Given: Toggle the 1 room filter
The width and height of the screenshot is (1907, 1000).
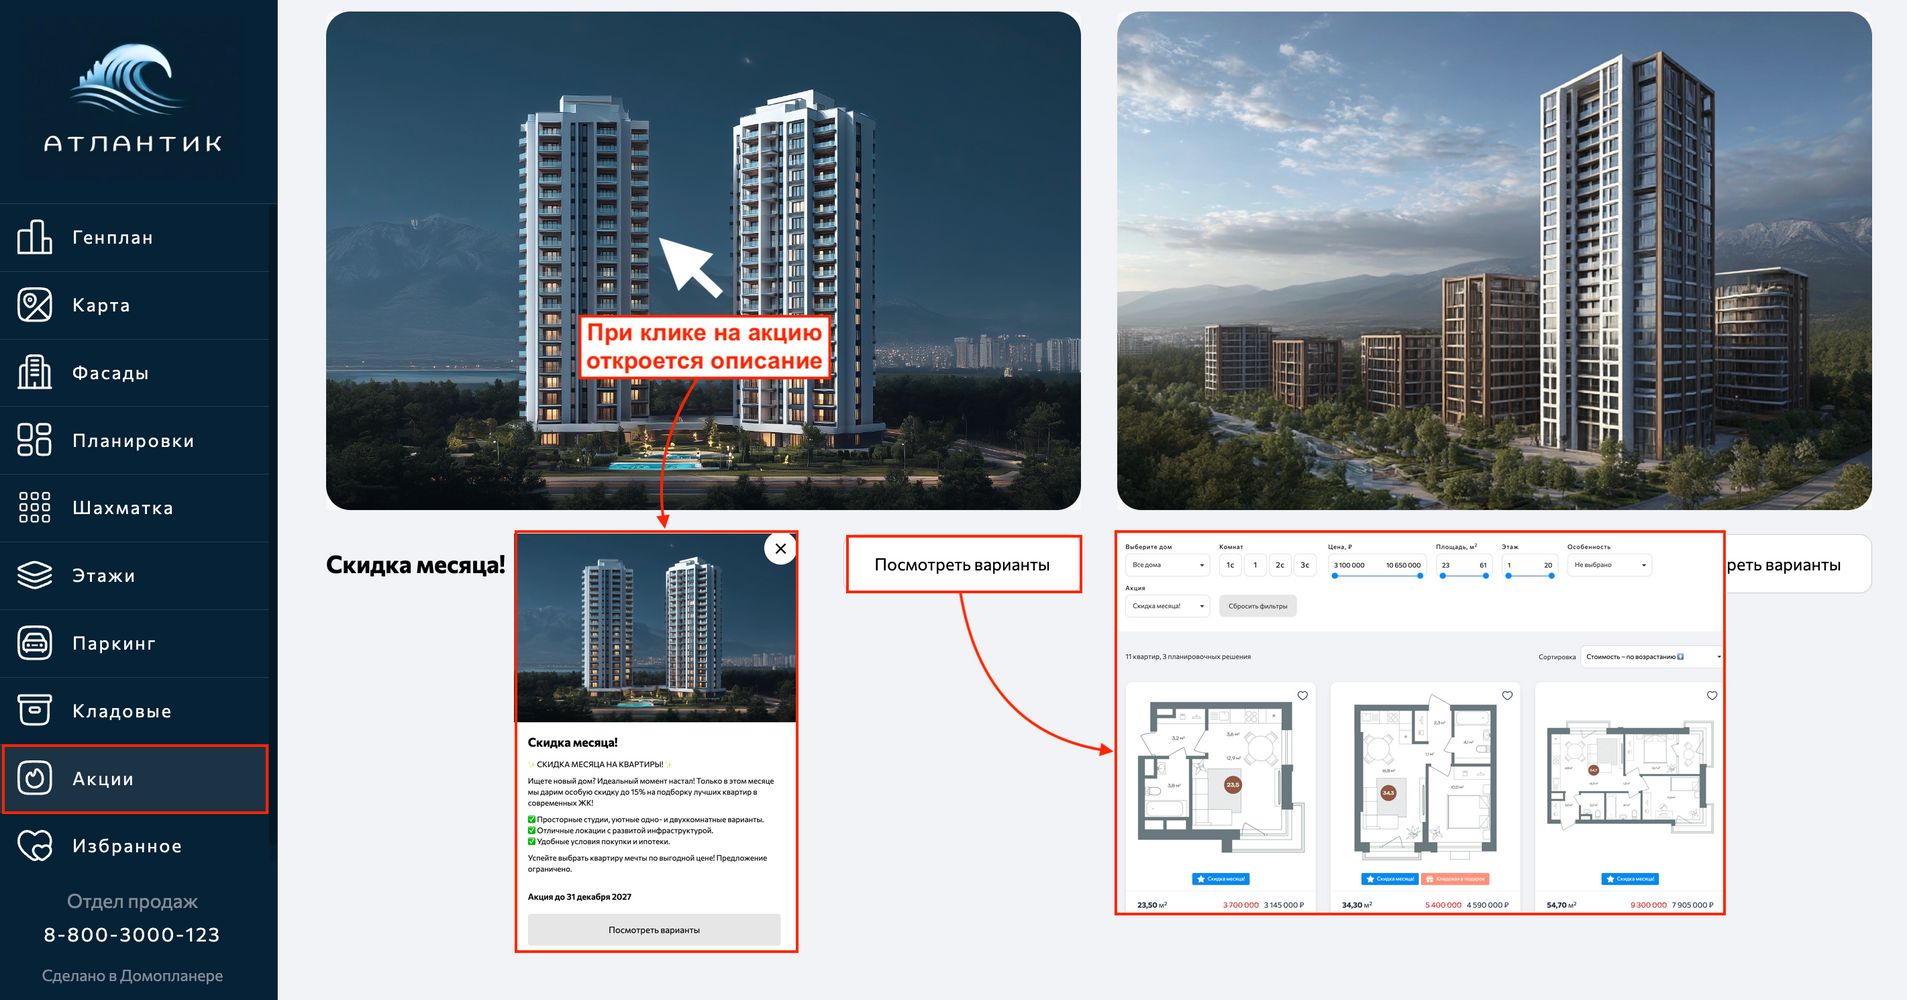Looking at the screenshot, I should (1255, 565).
